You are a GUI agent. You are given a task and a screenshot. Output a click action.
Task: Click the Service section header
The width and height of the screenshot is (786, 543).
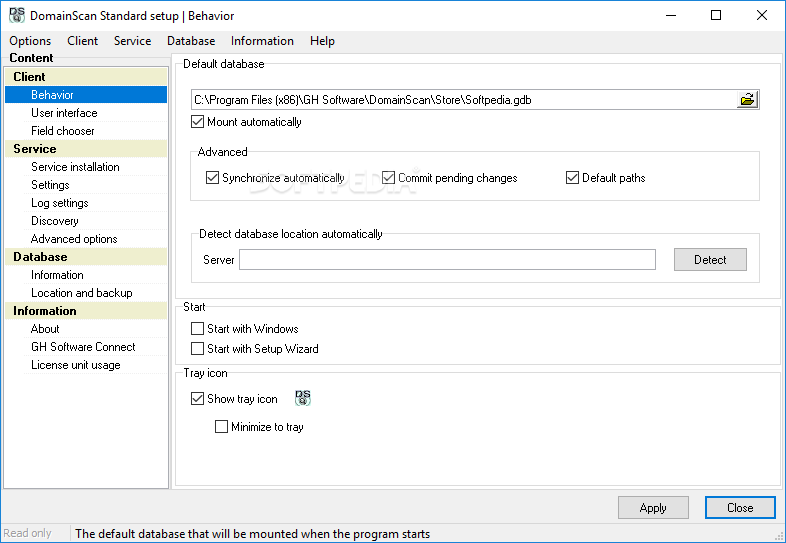[86, 149]
